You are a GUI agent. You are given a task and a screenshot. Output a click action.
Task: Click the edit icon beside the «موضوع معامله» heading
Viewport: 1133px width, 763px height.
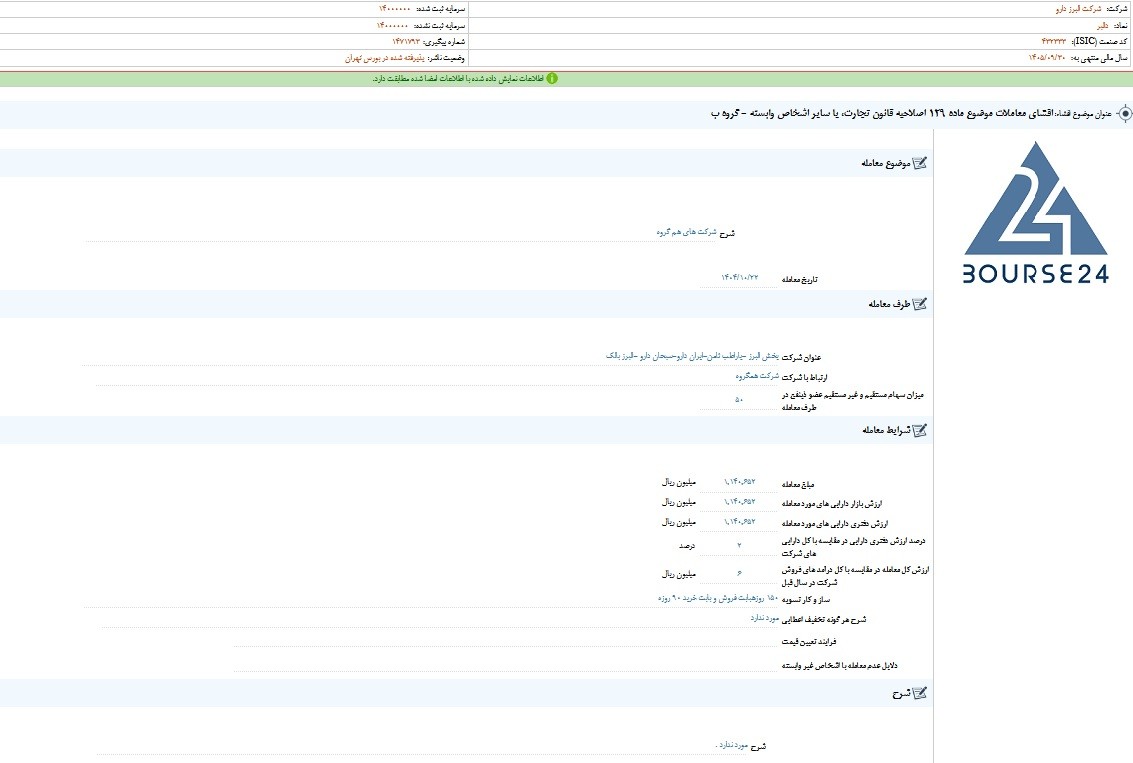(920, 163)
